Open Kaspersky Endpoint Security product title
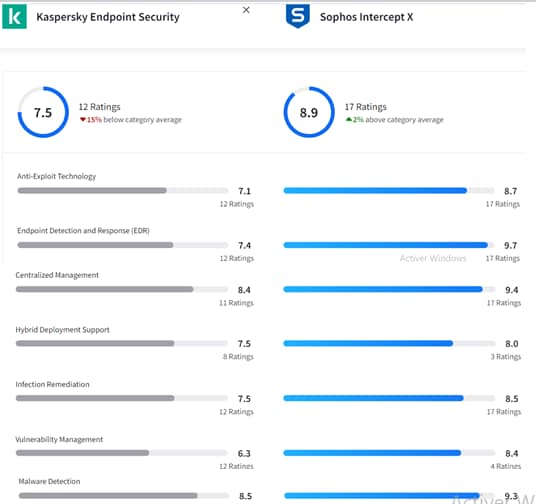Viewport: 536px width, 504px height. [x=108, y=17]
